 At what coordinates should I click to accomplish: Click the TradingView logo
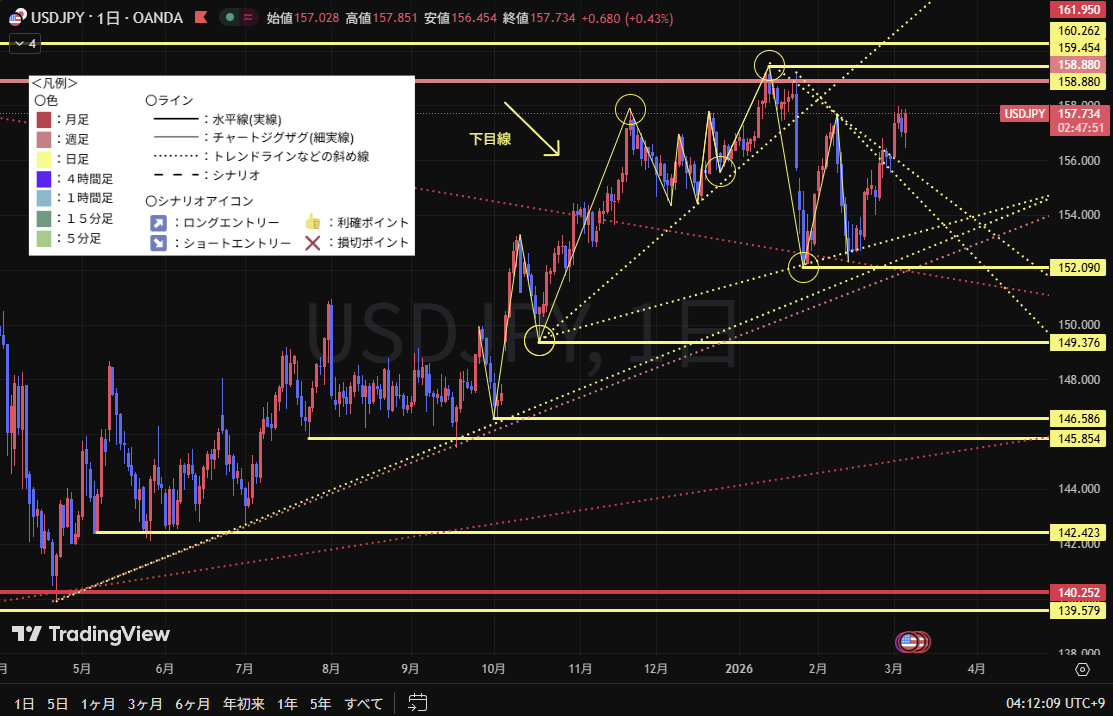pos(91,634)
